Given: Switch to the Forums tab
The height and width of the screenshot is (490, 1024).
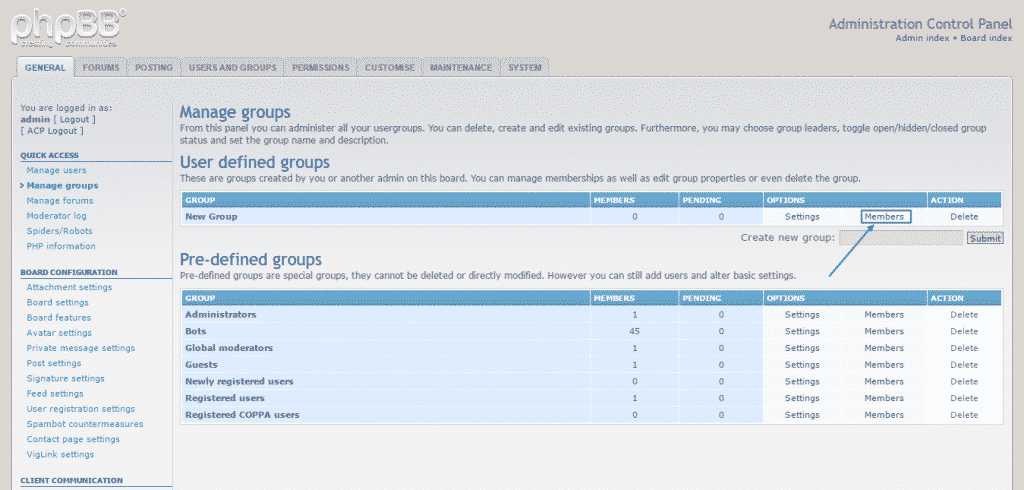Looking at the screenshot, I should 101,67.
